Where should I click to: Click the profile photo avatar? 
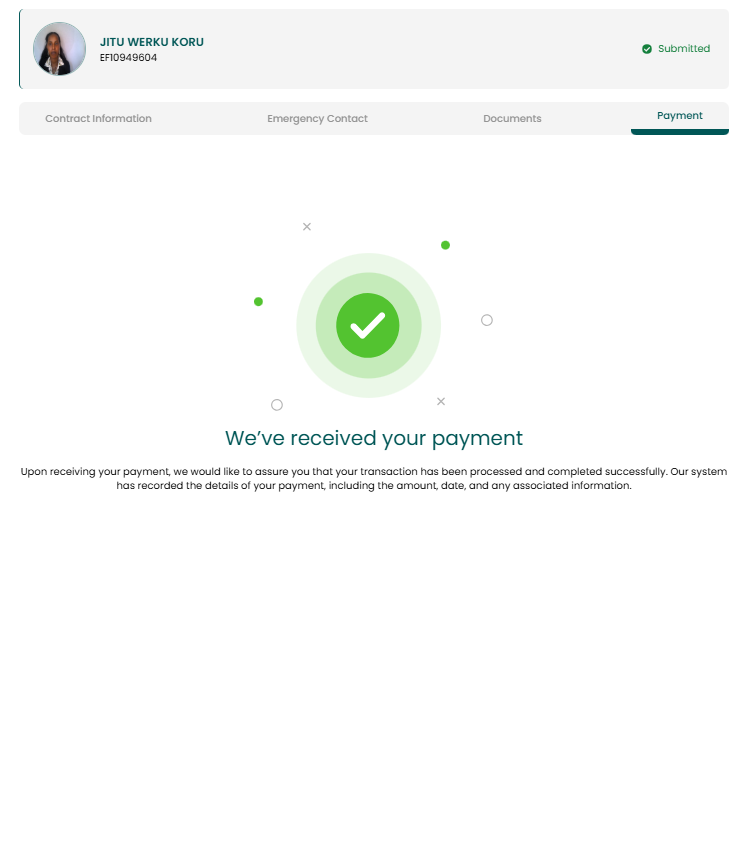coord(60,49)
